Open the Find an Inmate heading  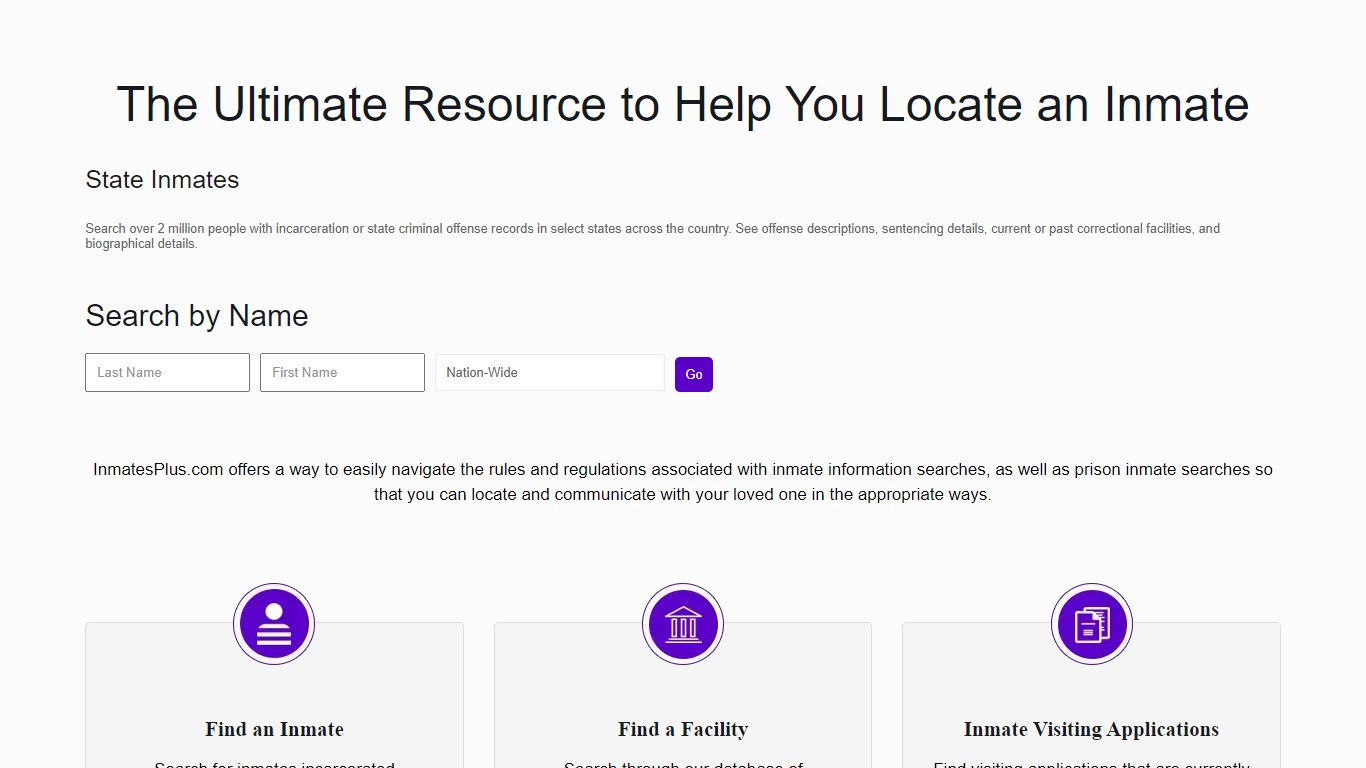click(274, 729)
